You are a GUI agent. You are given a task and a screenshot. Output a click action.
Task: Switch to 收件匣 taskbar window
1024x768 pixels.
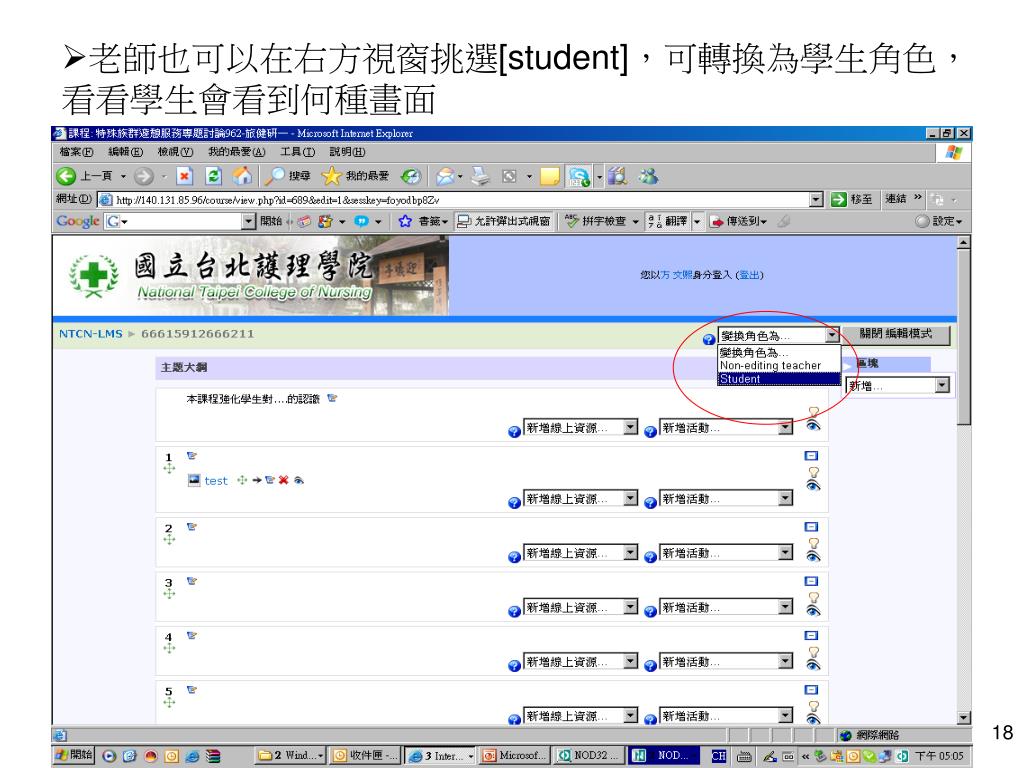[x=364, y=756]
